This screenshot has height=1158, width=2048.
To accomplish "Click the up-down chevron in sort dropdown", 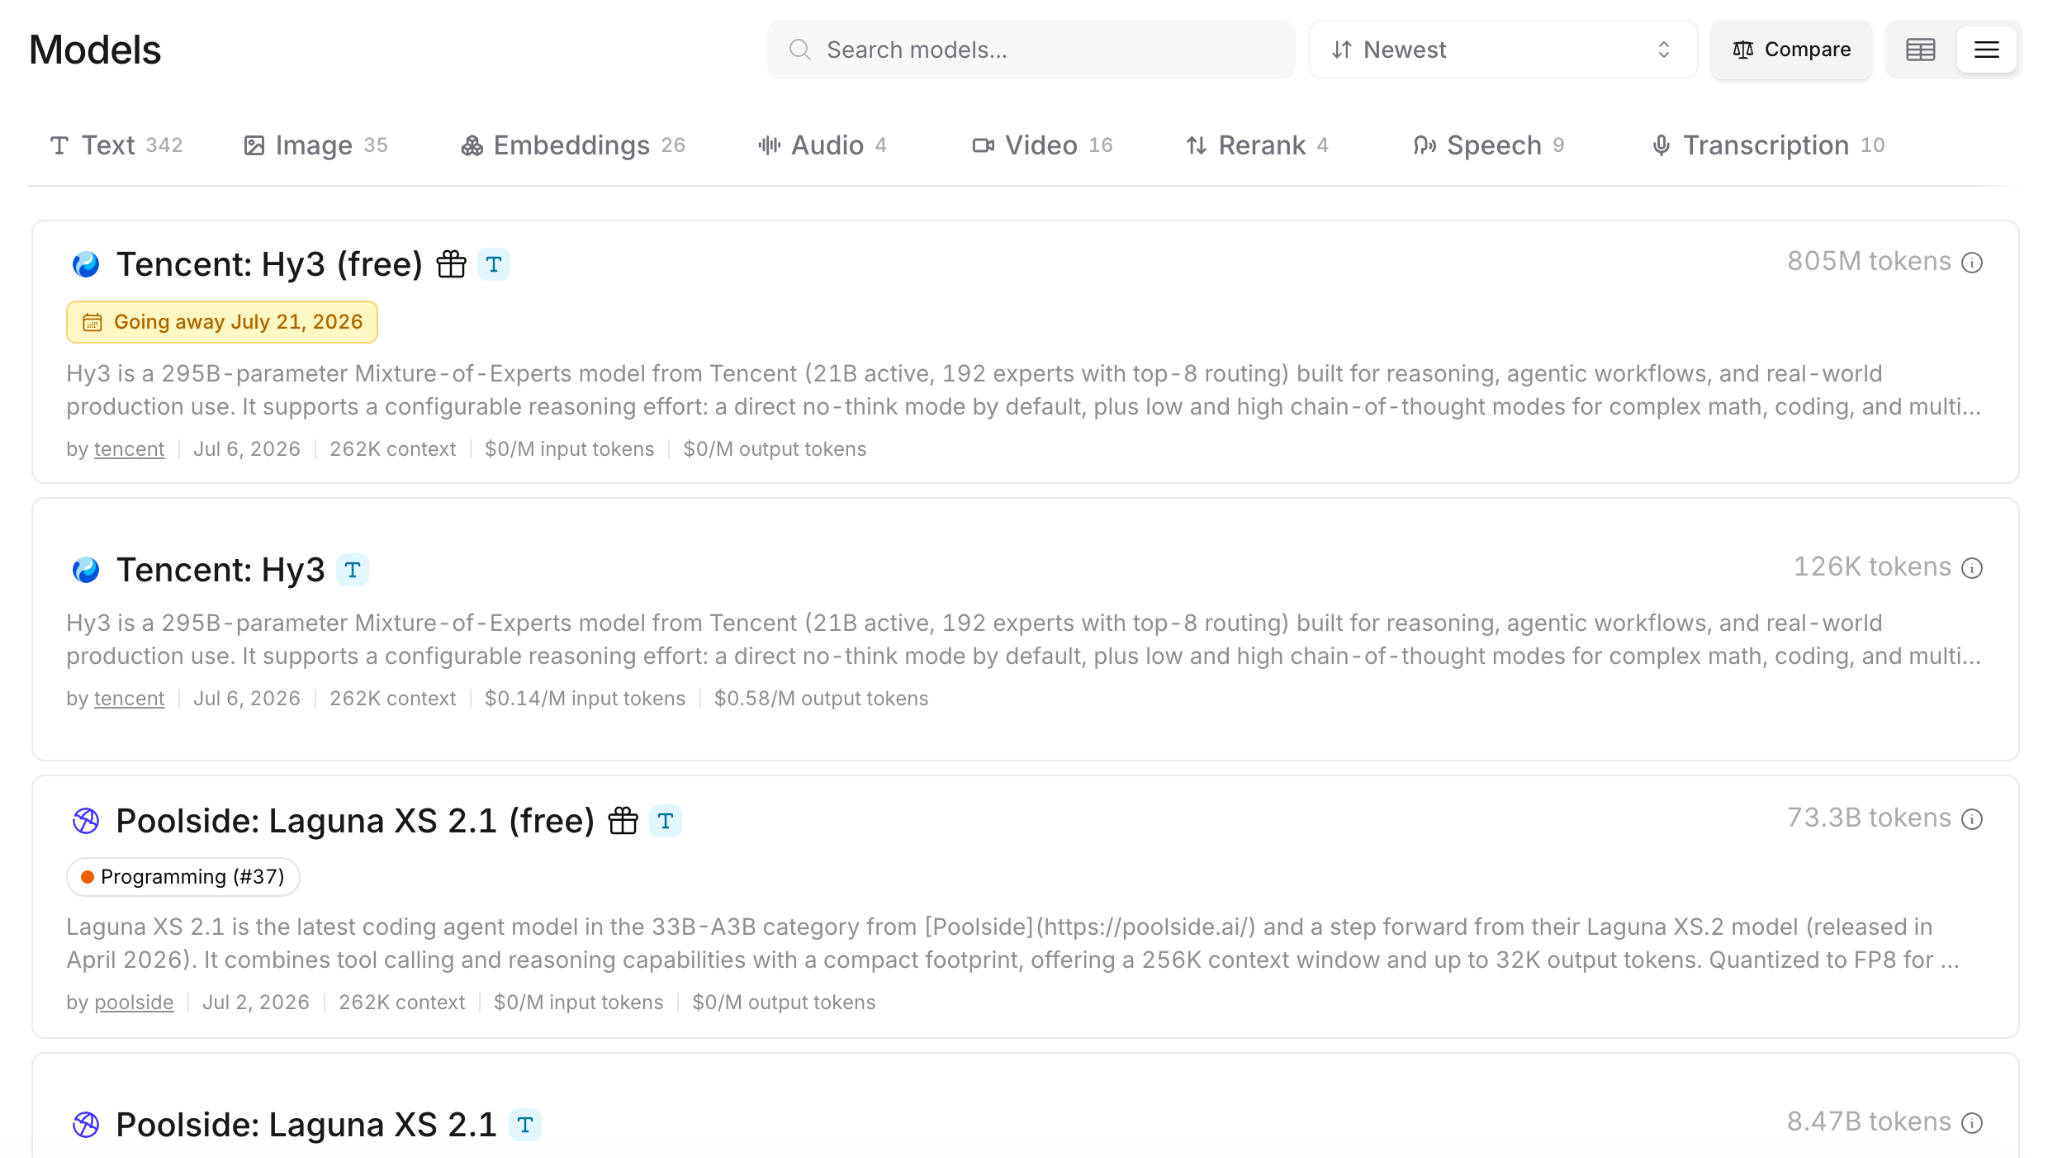I will (1664, 49).
